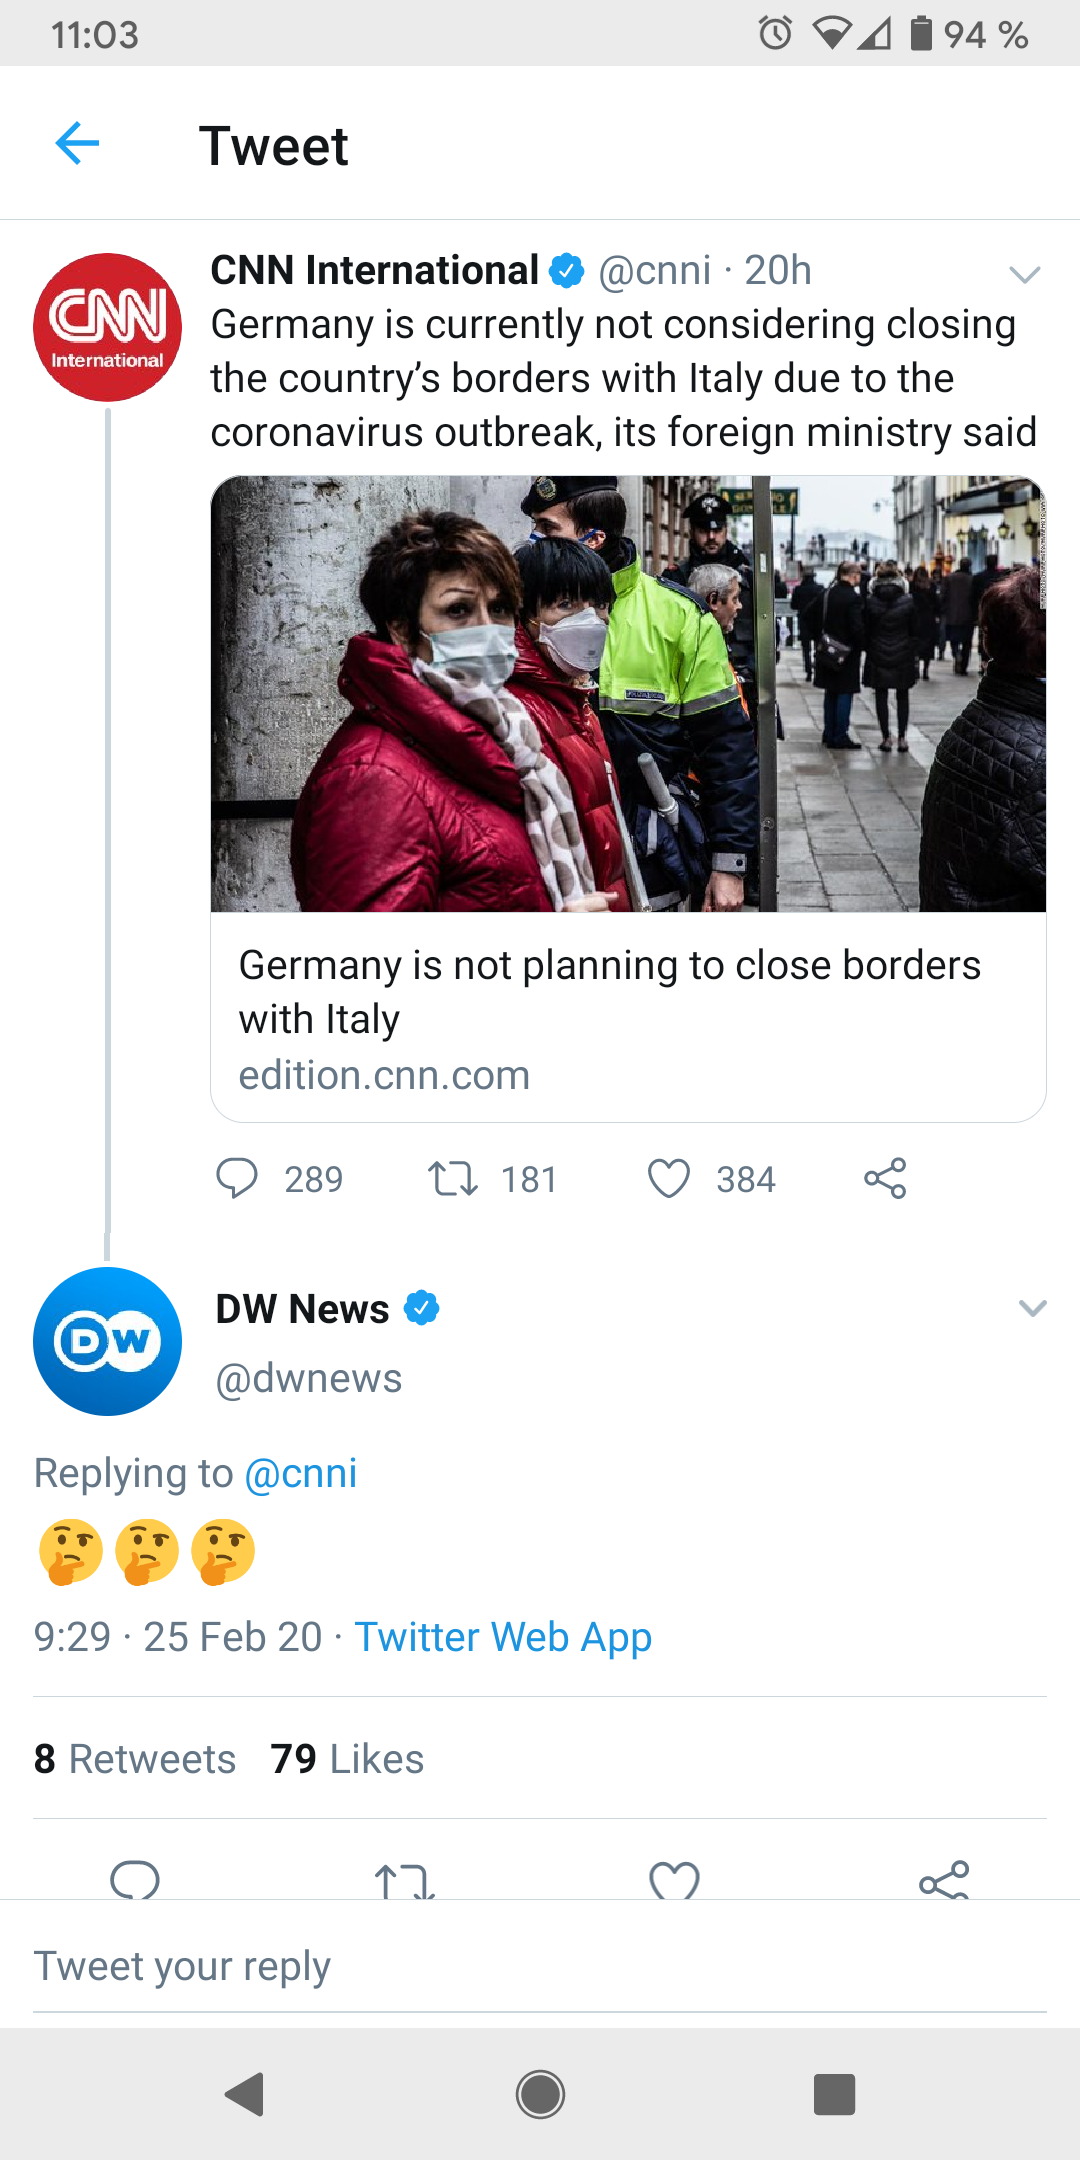Share the CNN International tweet
The image size is (1080, 2160).
click(885, 1178)
